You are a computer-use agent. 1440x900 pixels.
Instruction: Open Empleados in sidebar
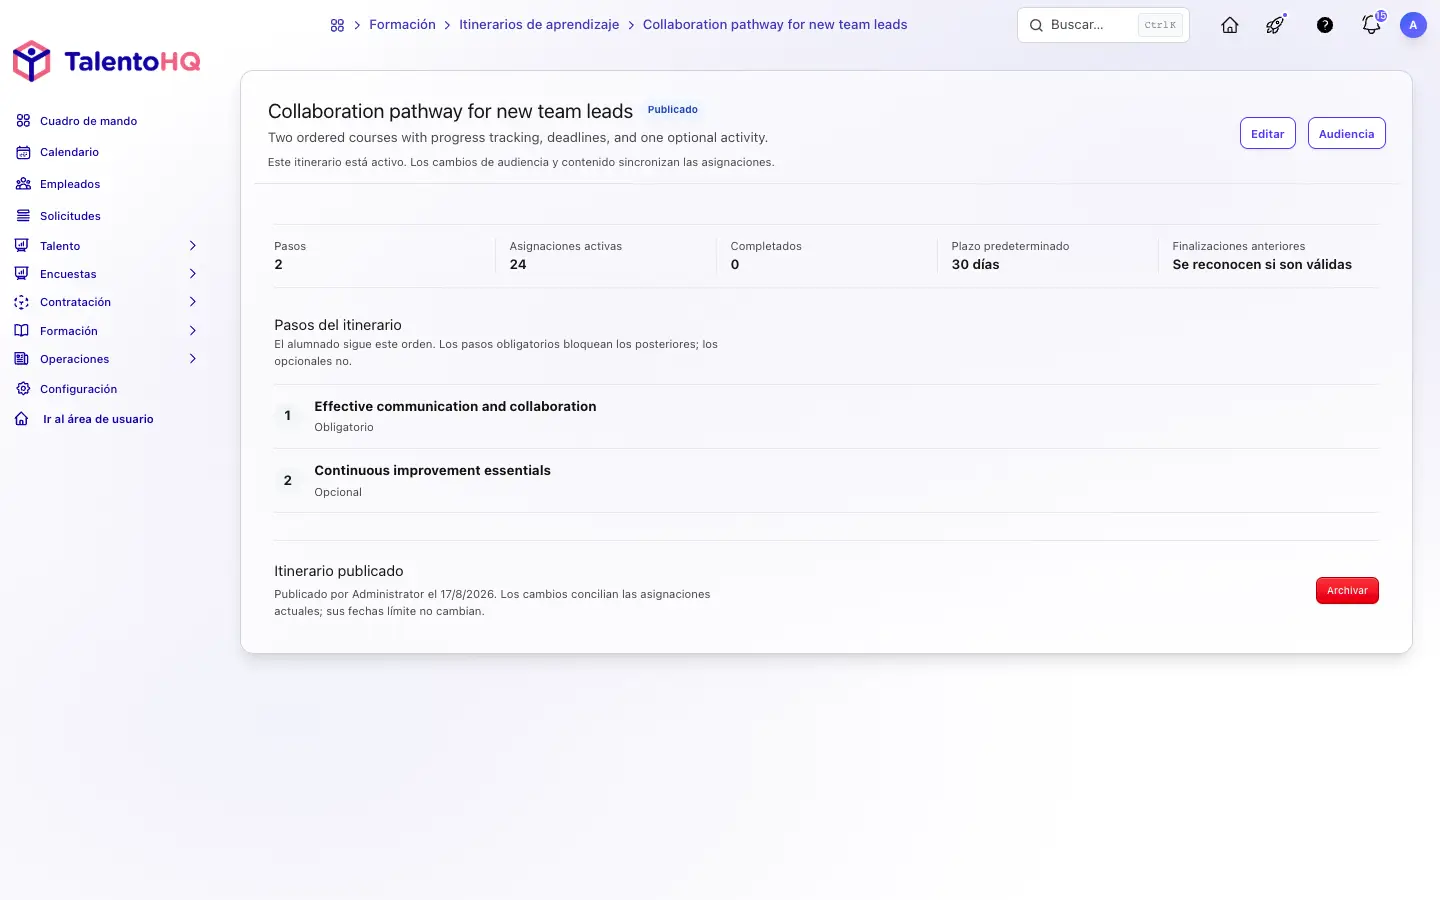click(x=70, y=184)
